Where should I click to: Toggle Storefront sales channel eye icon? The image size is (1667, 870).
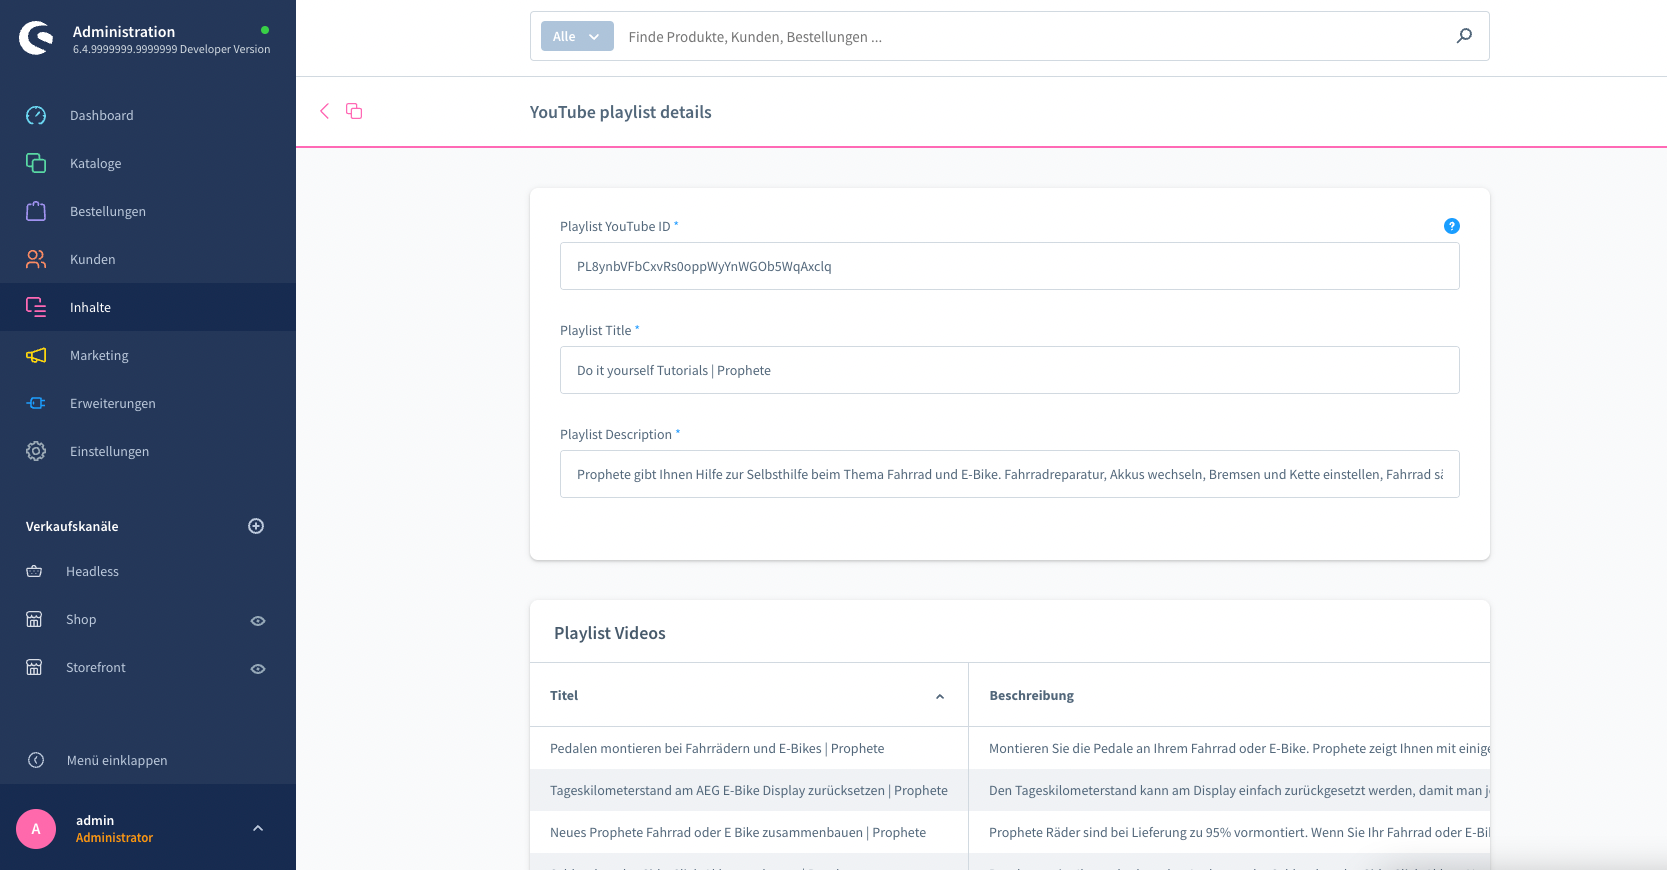[x=258, y=669]
